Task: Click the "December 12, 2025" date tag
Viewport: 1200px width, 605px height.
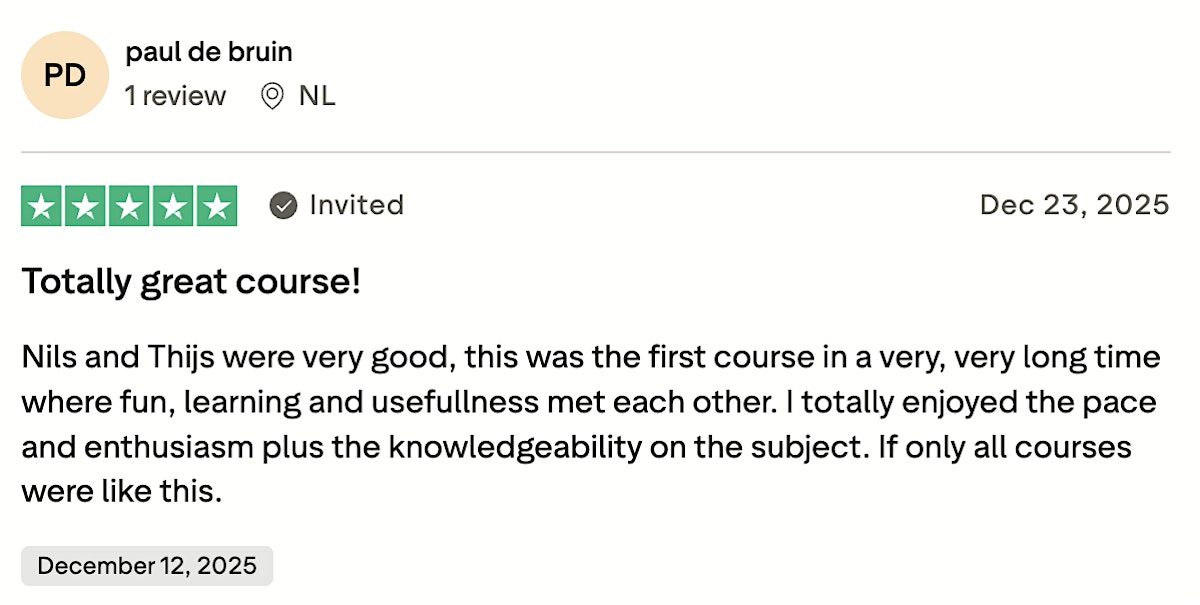Action: 146,566
